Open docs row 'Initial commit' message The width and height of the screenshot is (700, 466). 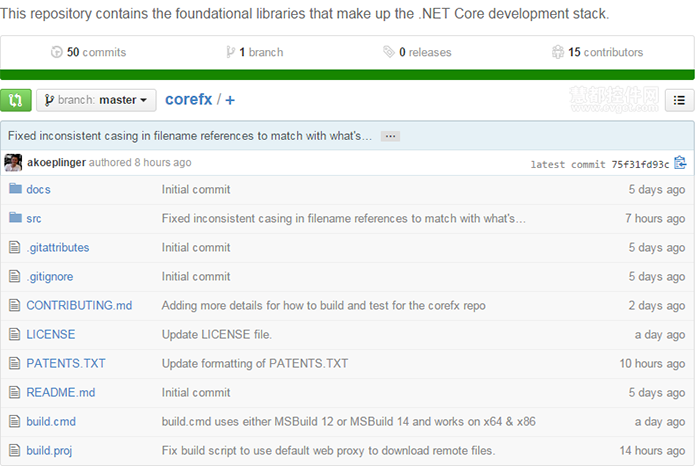coord(196,190)
